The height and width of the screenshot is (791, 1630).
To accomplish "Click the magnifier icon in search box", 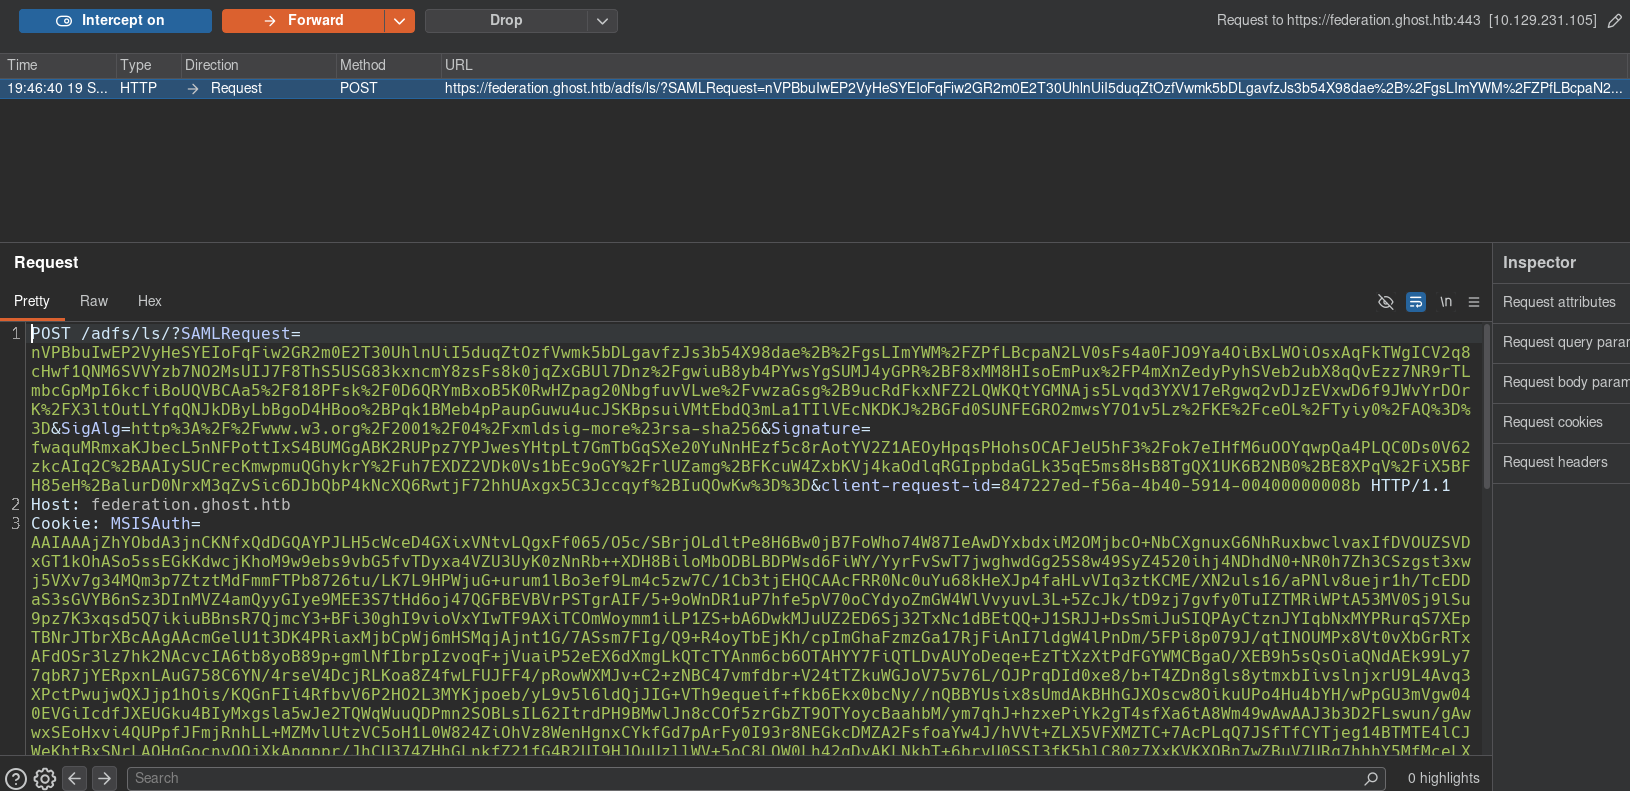I will (1372, 778).
